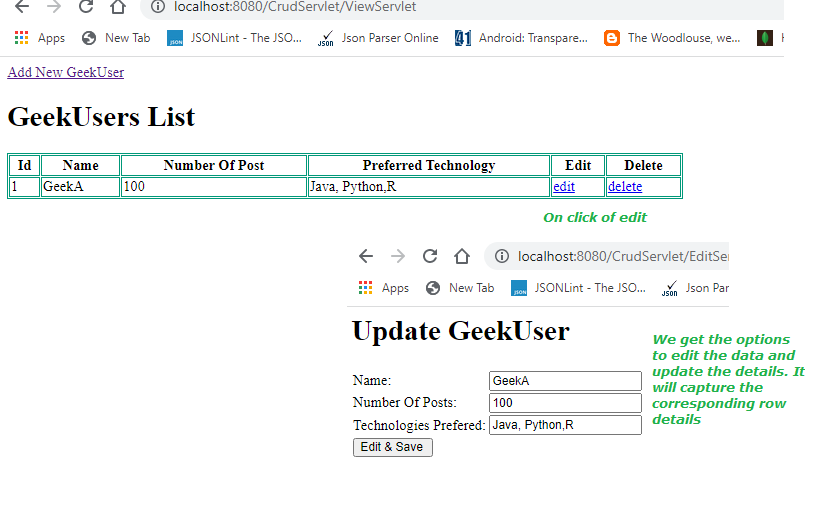Open the dark green leaf bookmark icon

point(765,38)
